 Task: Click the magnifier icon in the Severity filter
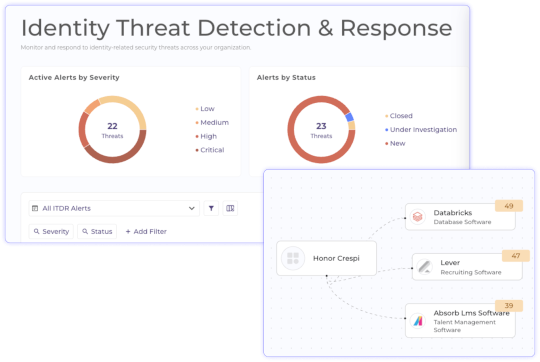[x=36, y=231]
